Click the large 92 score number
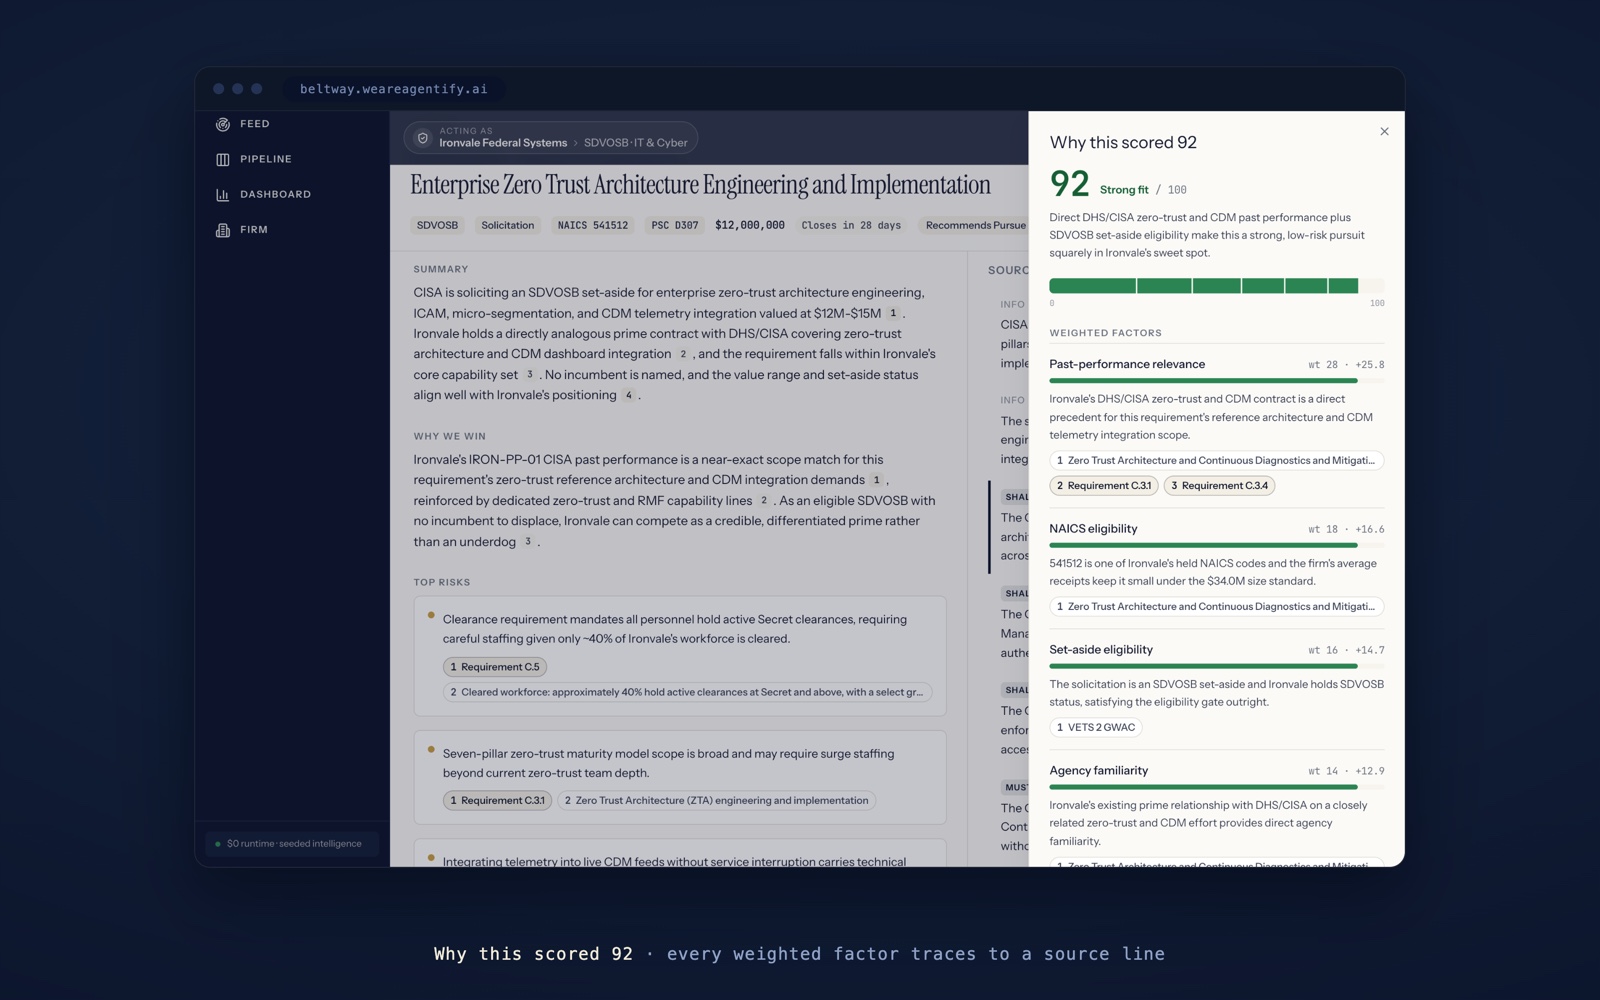This screenshot has width=1600, height=1000. point(1069,184)
